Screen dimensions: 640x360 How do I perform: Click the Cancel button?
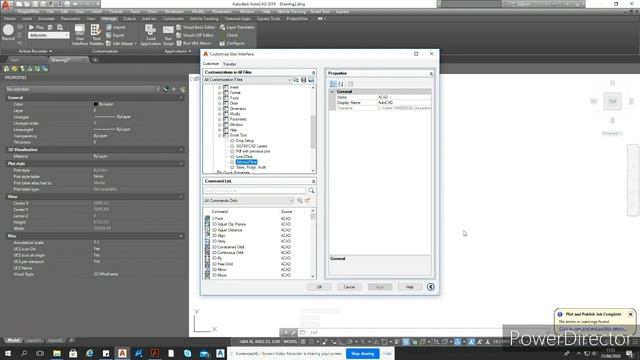349,287
